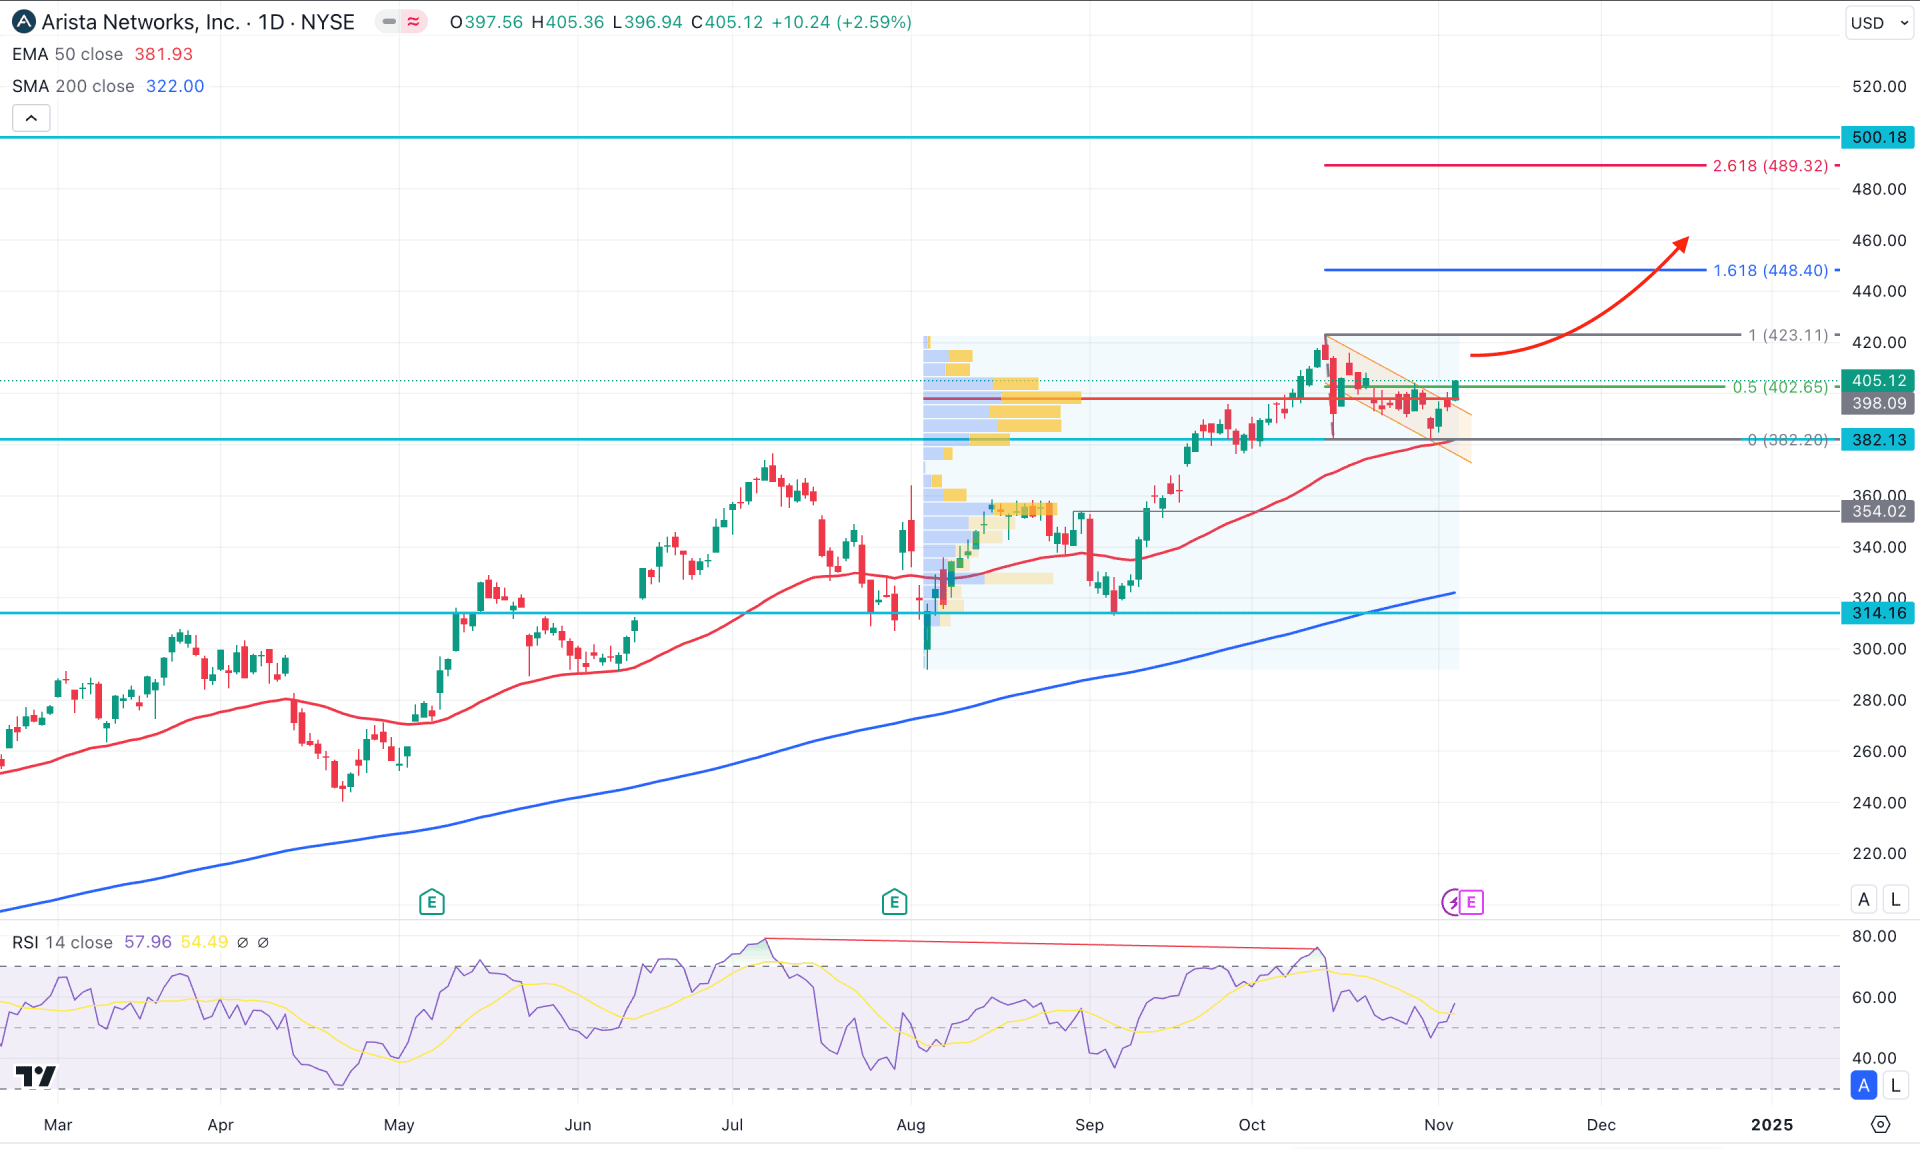Toggle auto scale A on price pane
The height and width of the screenshot is (1149, 1920).
pos(1863,899)
